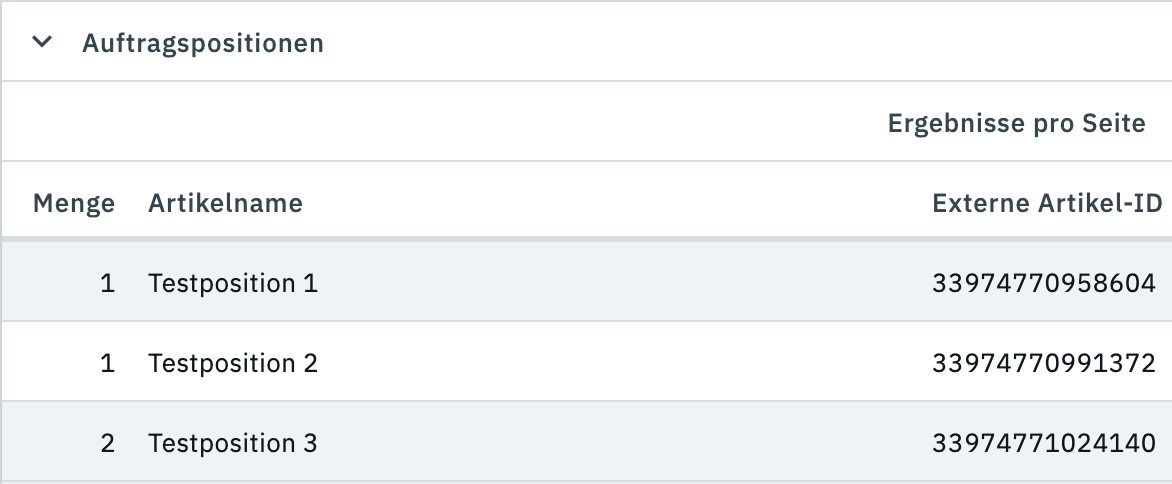Click the quantity cell of Testposition 1
The height and width of the screenshot is (484, 1172).
coord(107,283)
